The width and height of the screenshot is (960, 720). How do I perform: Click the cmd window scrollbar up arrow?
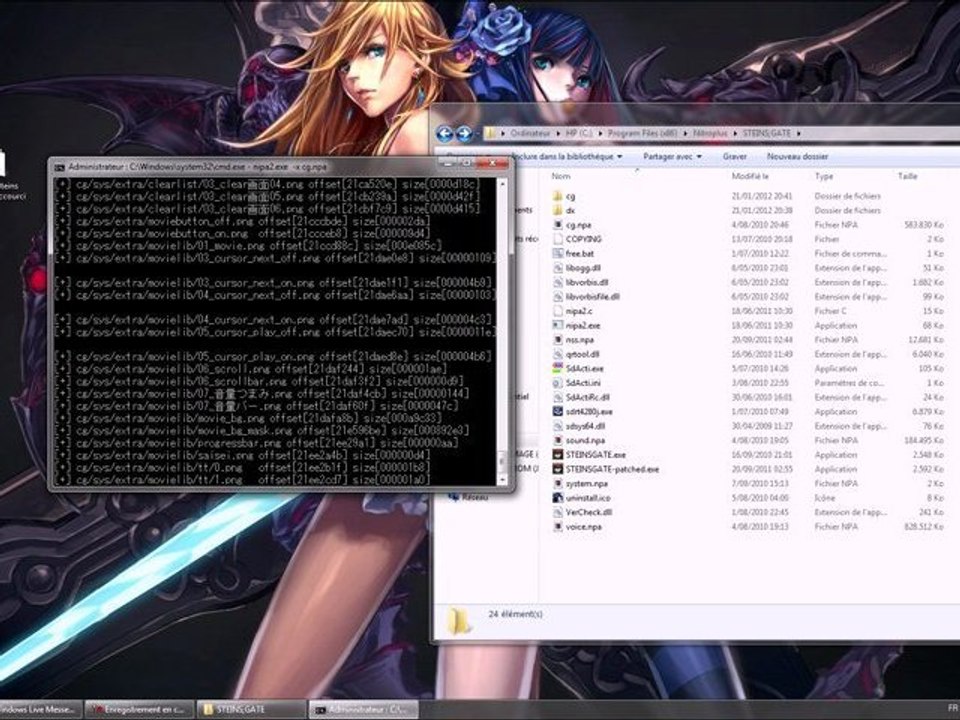[x=502, y=183]
